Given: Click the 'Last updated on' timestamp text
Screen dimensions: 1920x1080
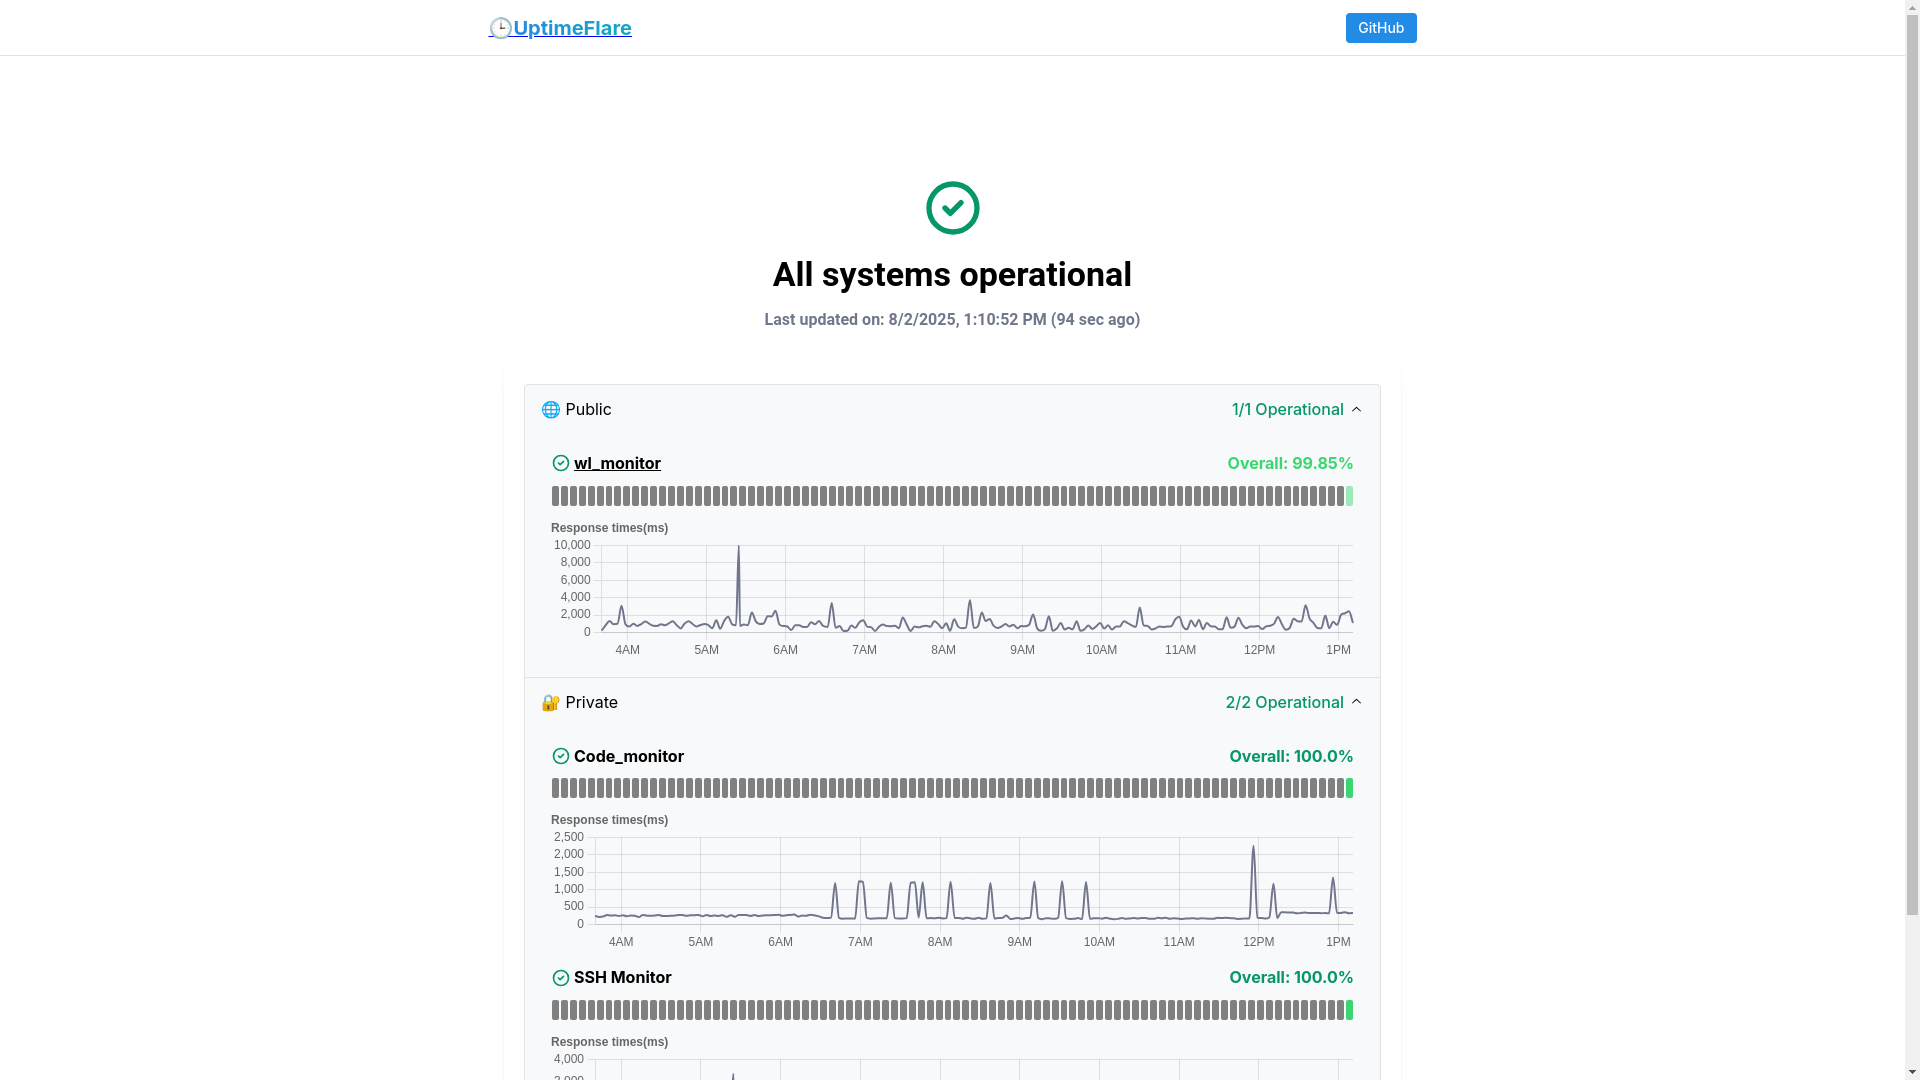Looking at the screenshot, I should tap(952, 320).
